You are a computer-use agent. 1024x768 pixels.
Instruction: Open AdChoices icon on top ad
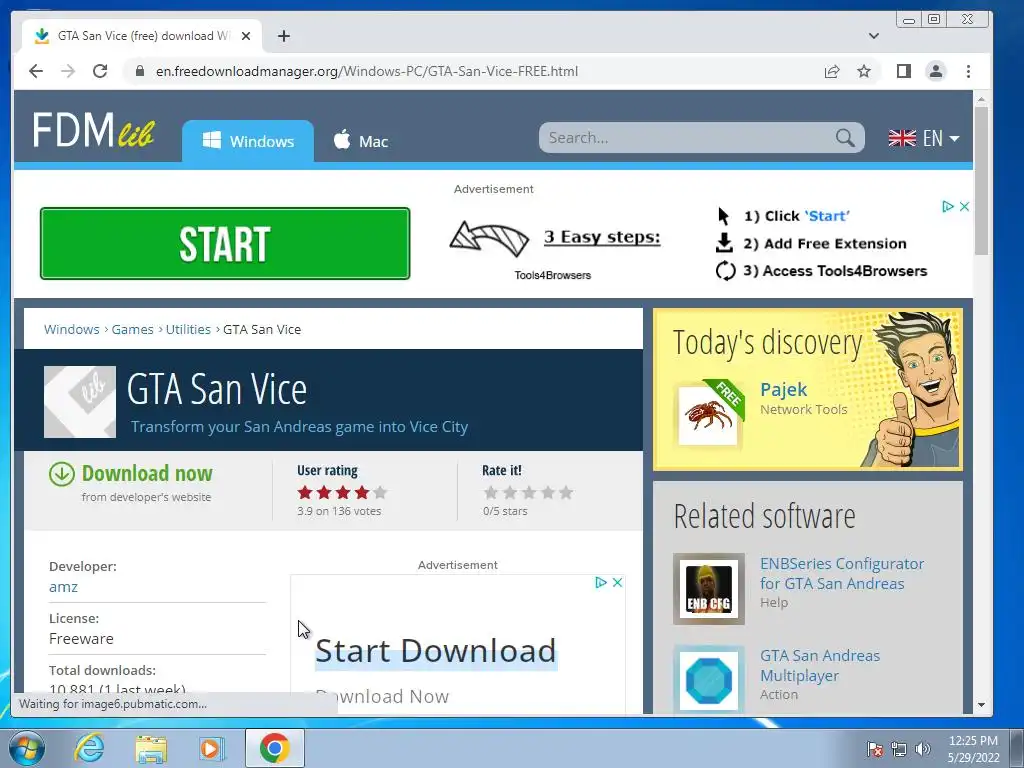[x=948, y=206]
